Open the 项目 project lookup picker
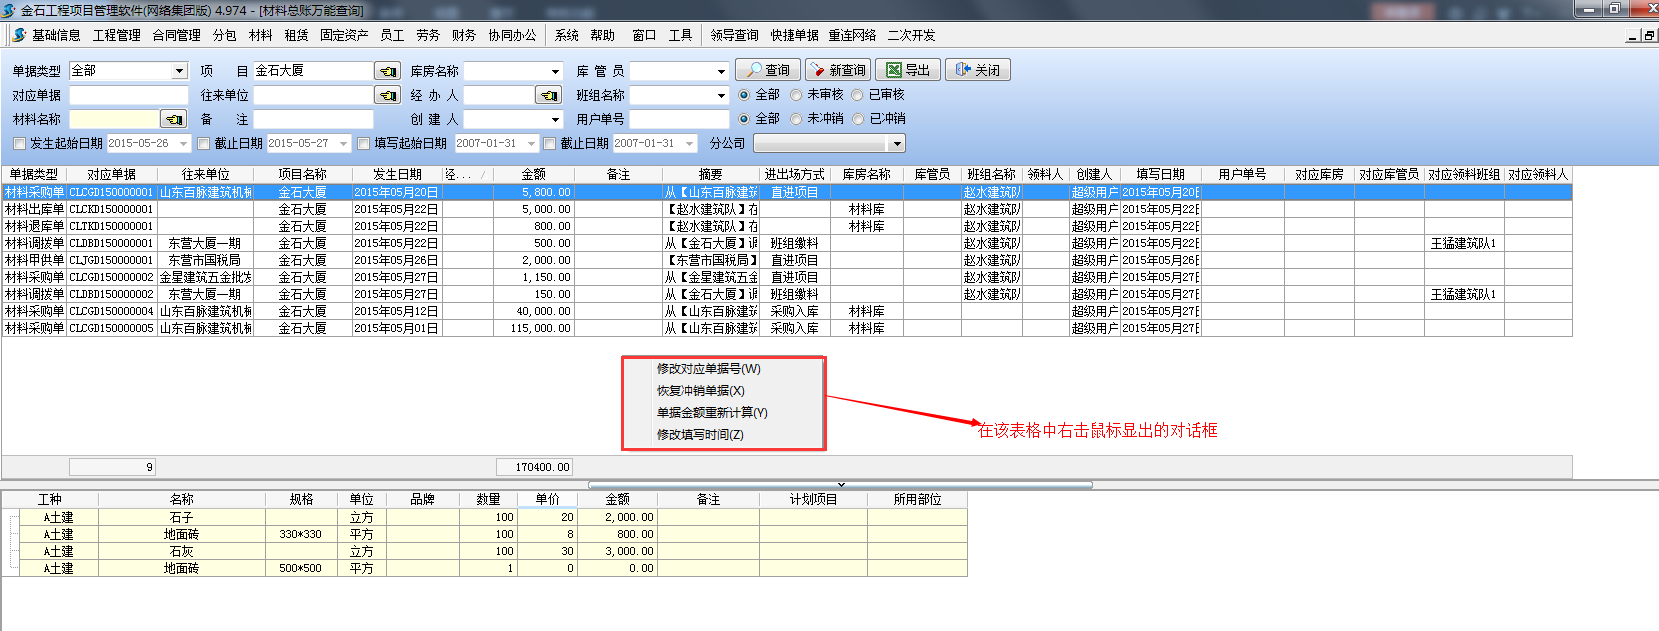Screen dimensions: 1659x631 (x=387, y=71)
